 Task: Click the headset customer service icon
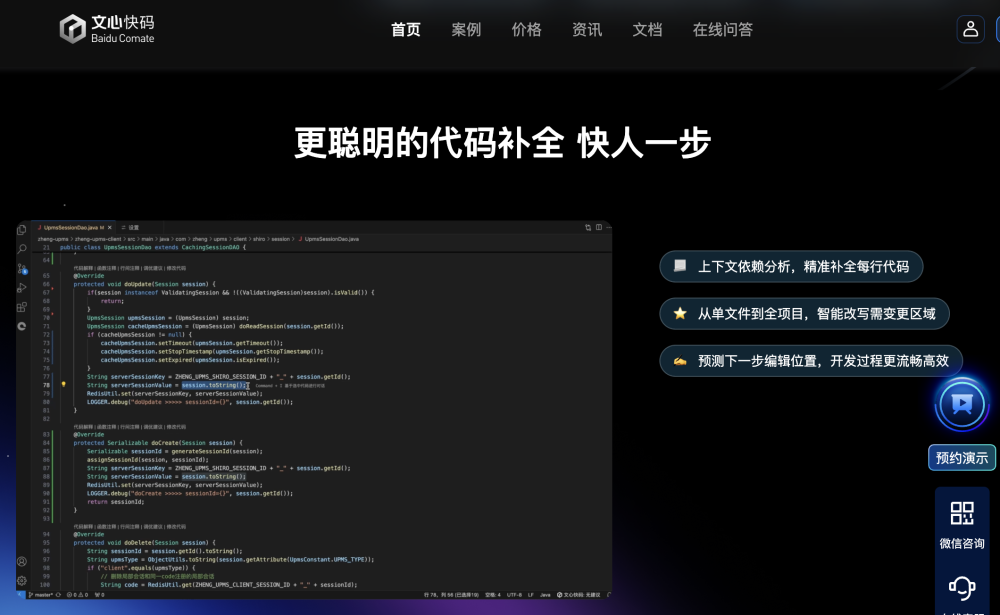tap(962, 588)
